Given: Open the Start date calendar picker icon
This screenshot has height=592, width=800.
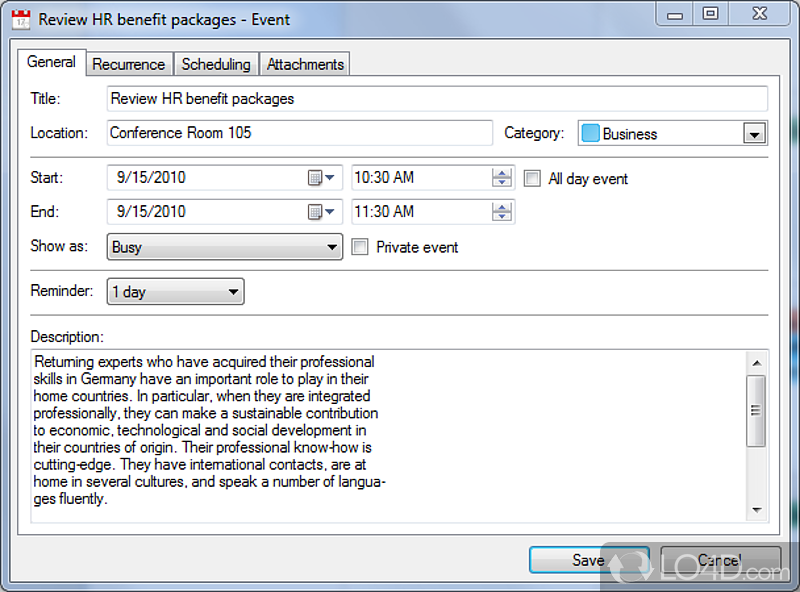Looking at the screenshot, I should [315, 178].
